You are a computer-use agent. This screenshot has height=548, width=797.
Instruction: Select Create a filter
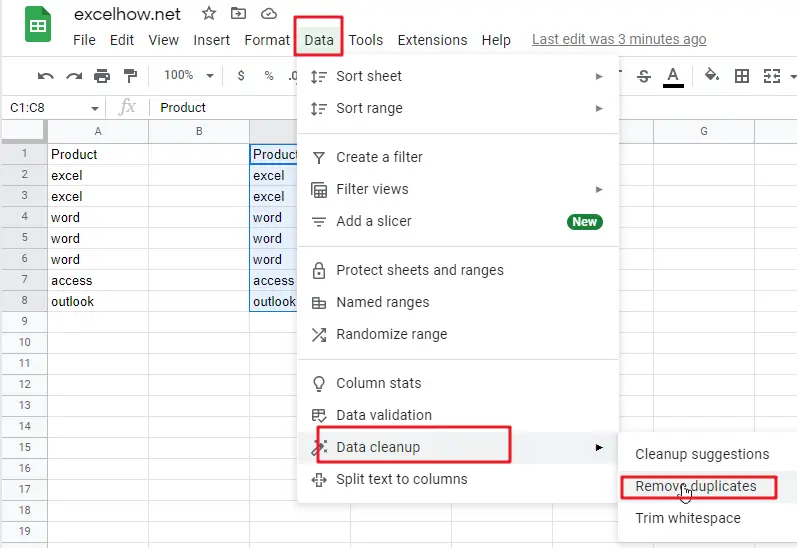(x=458, y=157)
